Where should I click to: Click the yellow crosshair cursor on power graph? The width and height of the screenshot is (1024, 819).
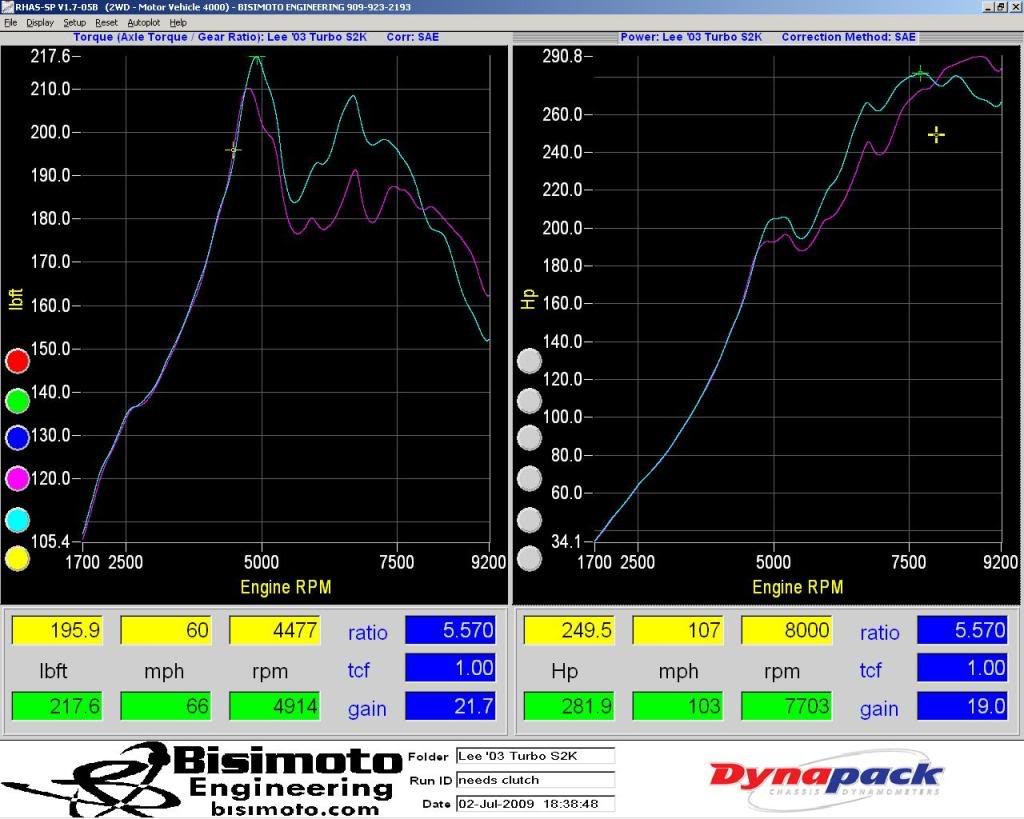click(936, 134)
